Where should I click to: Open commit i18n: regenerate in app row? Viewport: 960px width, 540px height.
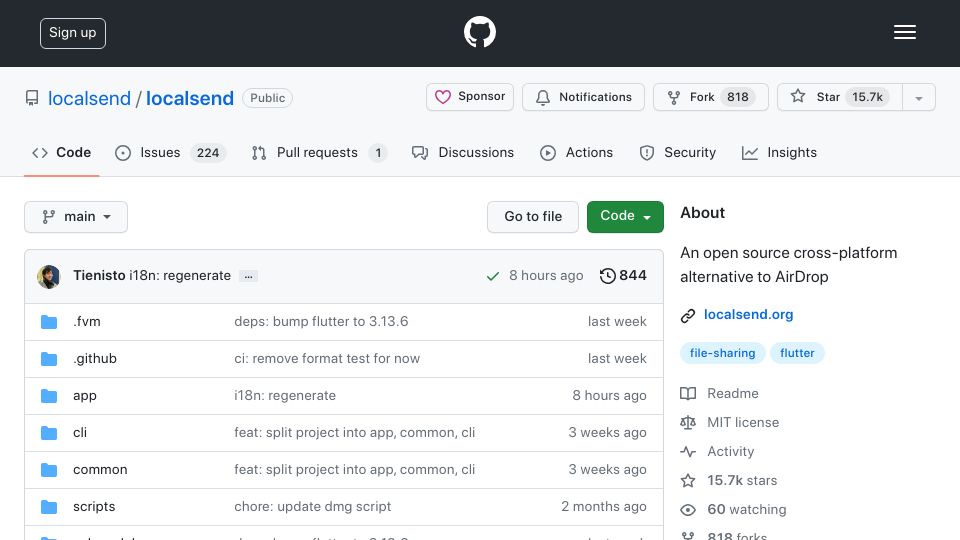pos(285,396)
